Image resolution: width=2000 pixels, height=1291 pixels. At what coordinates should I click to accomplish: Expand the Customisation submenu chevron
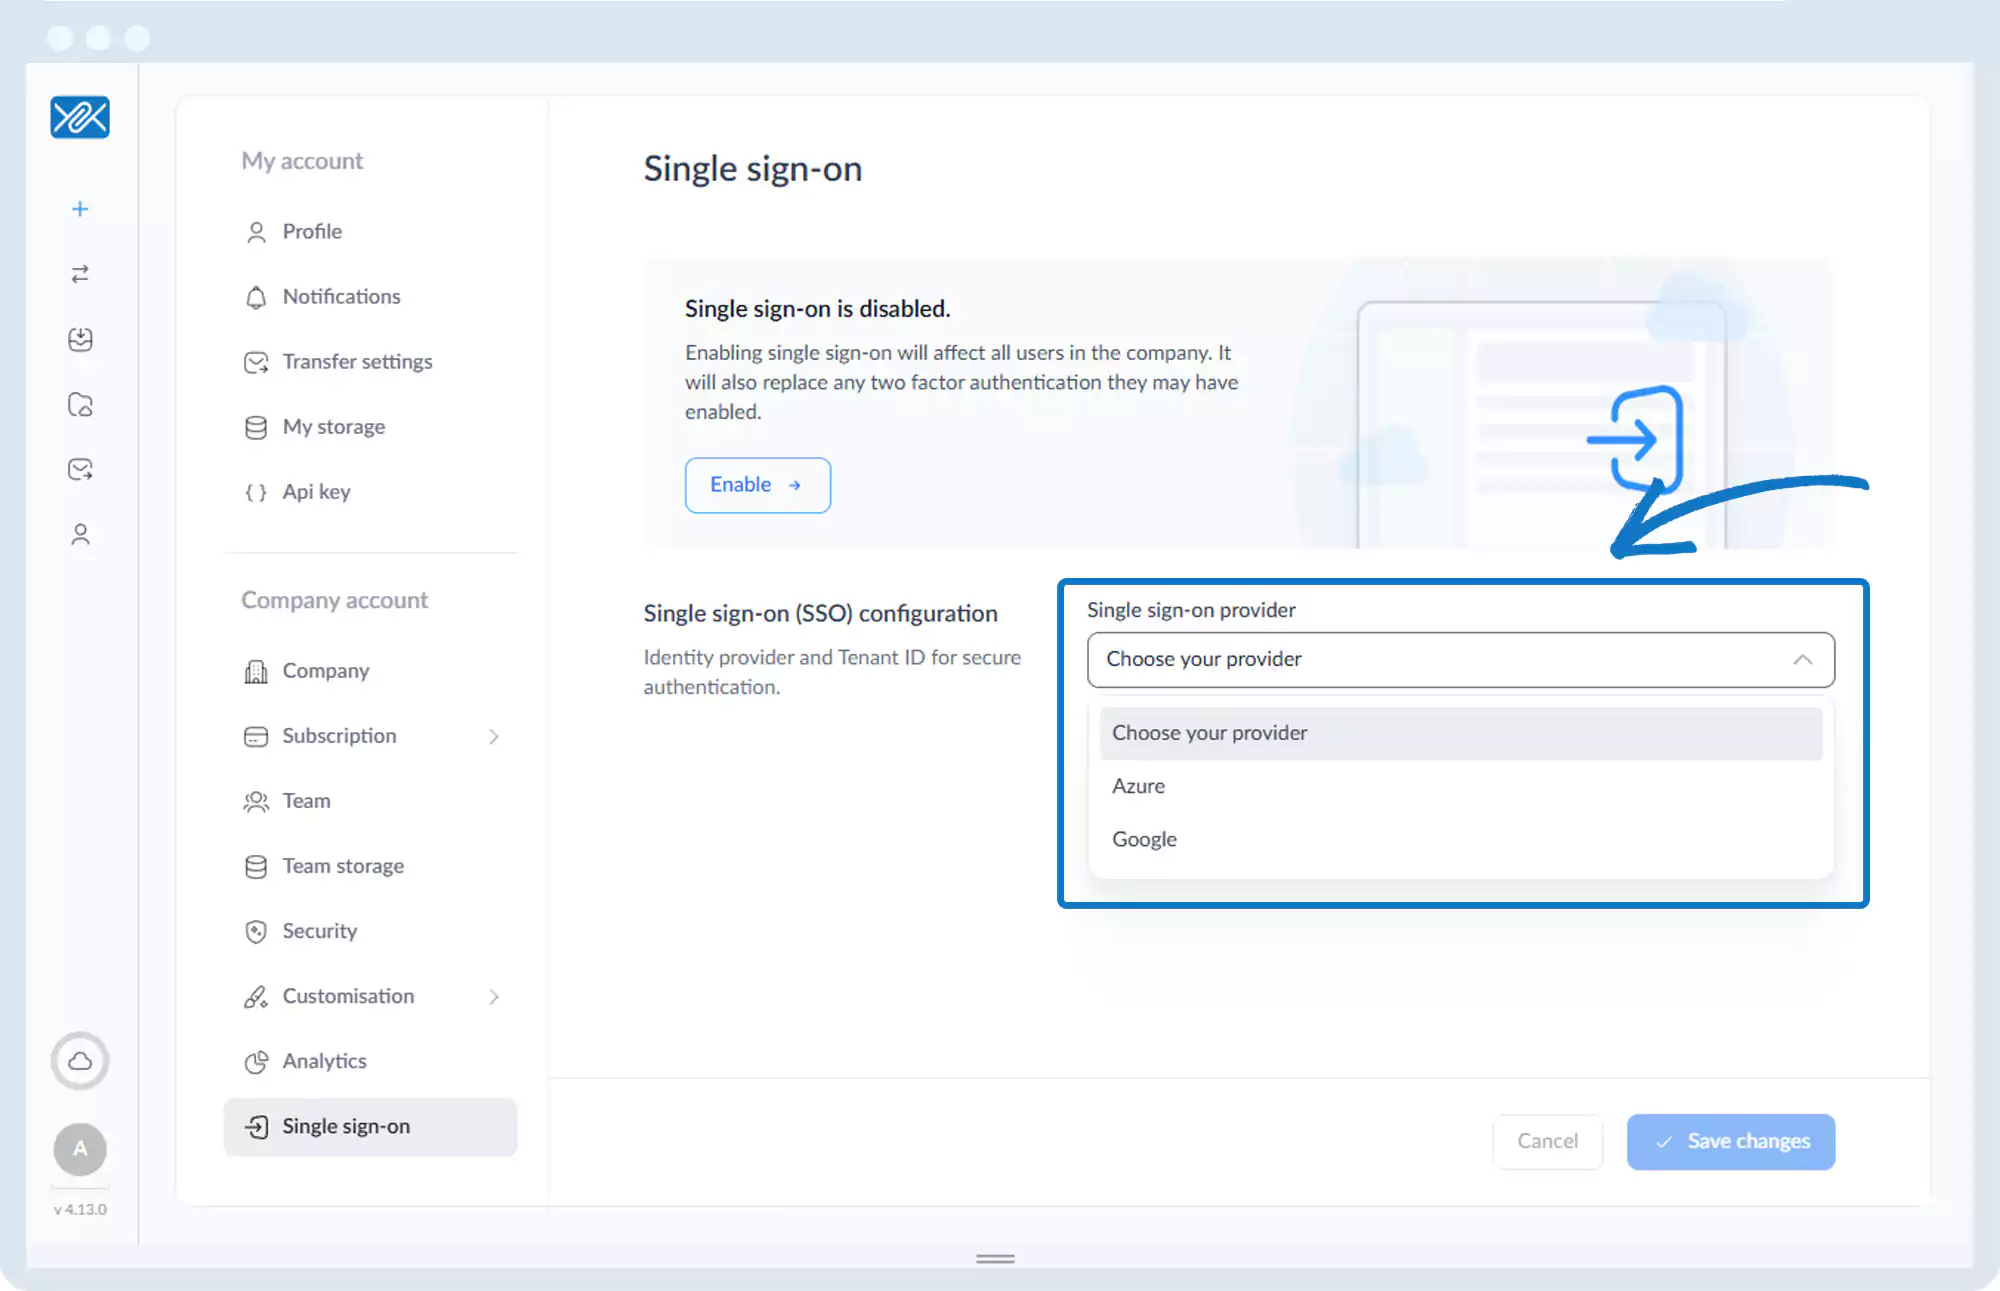coord(494,997)
